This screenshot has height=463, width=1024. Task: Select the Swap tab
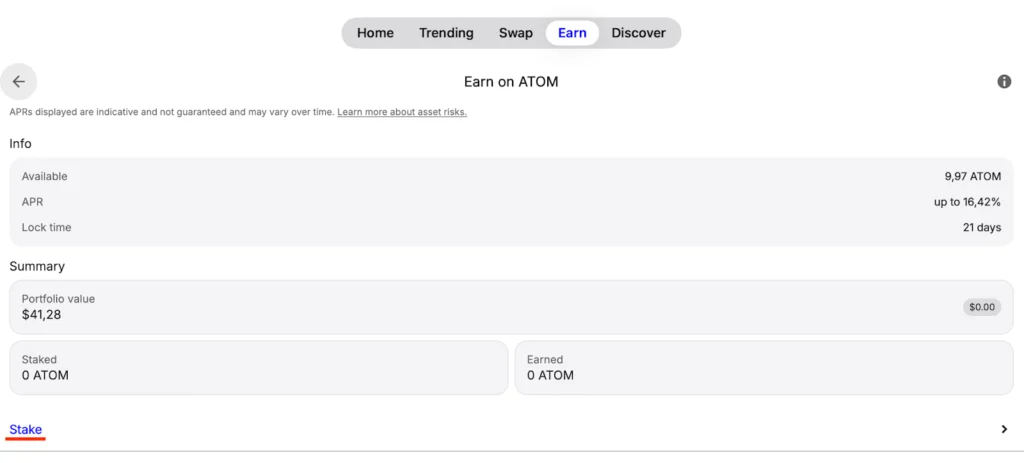(x=516, y=33)
